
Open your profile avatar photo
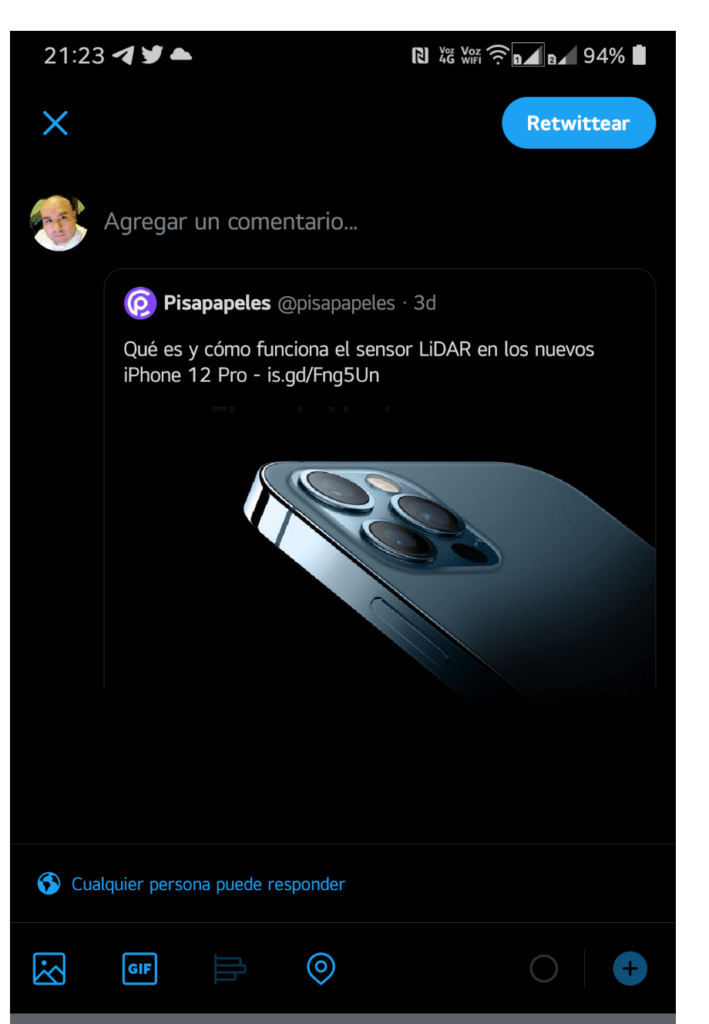59,223
